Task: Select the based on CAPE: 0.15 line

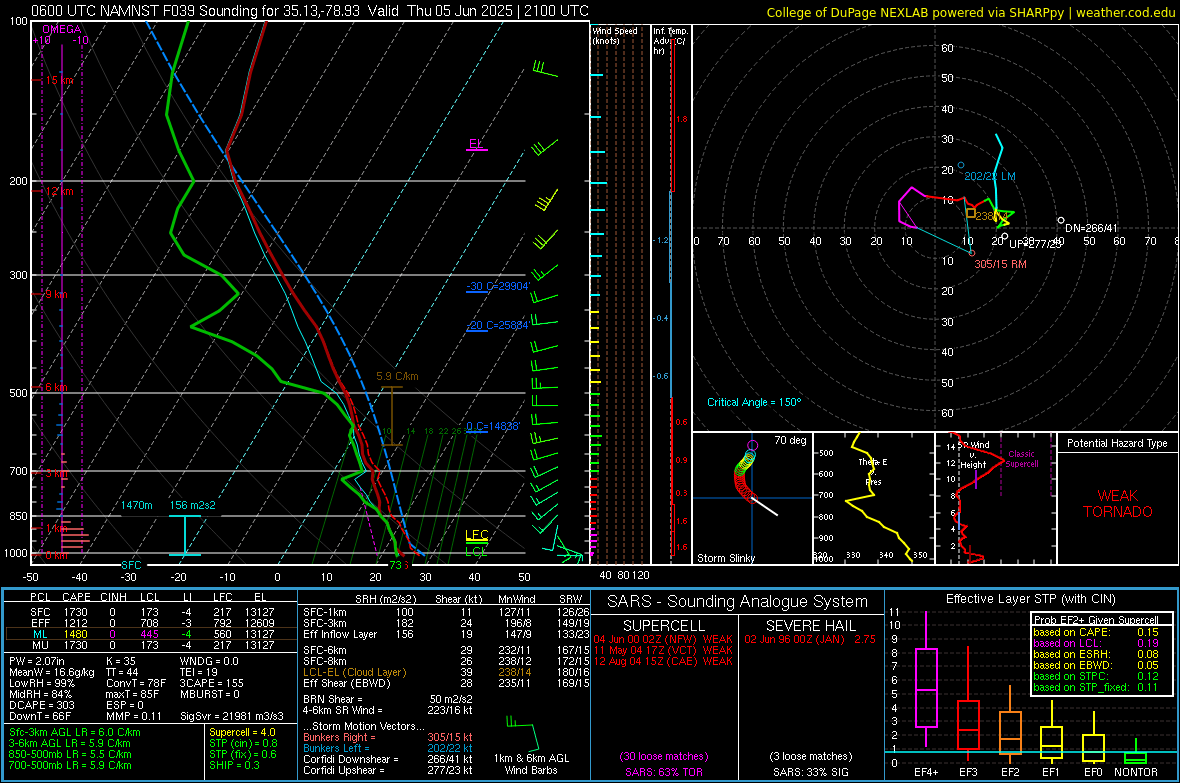Action: tap(1096, 632)
